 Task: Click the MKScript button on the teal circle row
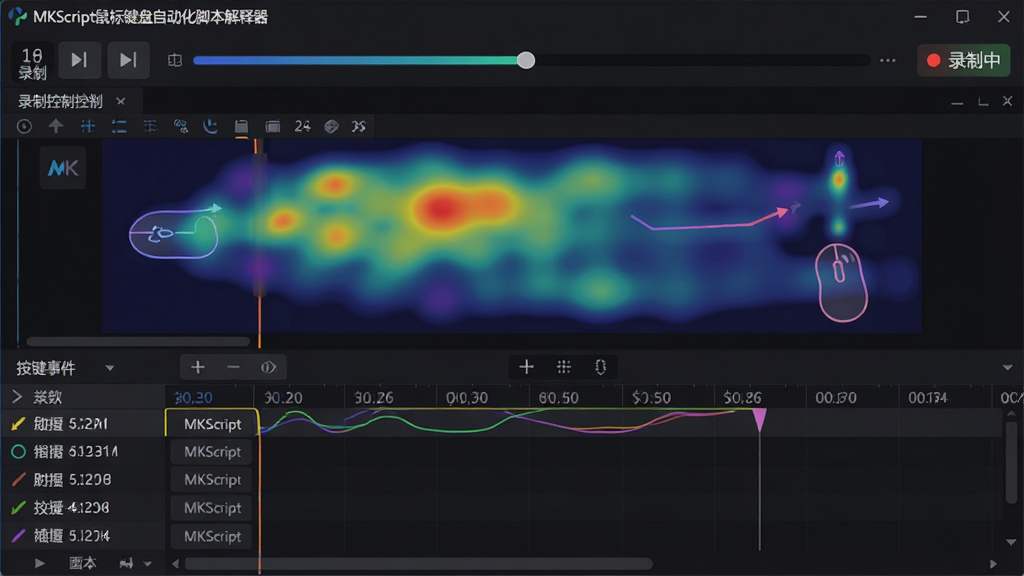[x=211, y=451]
